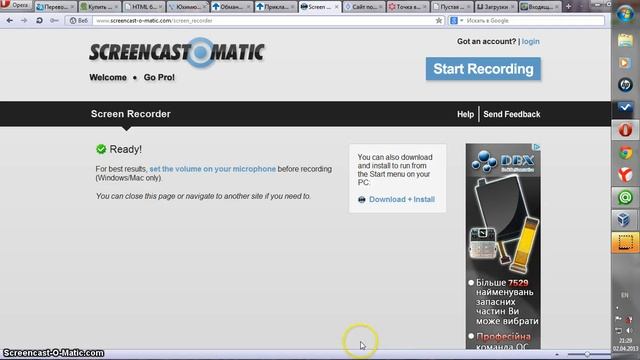Viewport: 640px width, 360px height.
Task: Click the DBX advertisement banner
Action: coord(503,246)
